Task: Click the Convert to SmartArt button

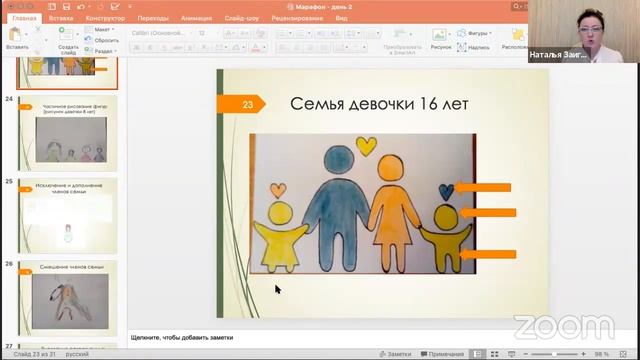Action: point(402,42)
